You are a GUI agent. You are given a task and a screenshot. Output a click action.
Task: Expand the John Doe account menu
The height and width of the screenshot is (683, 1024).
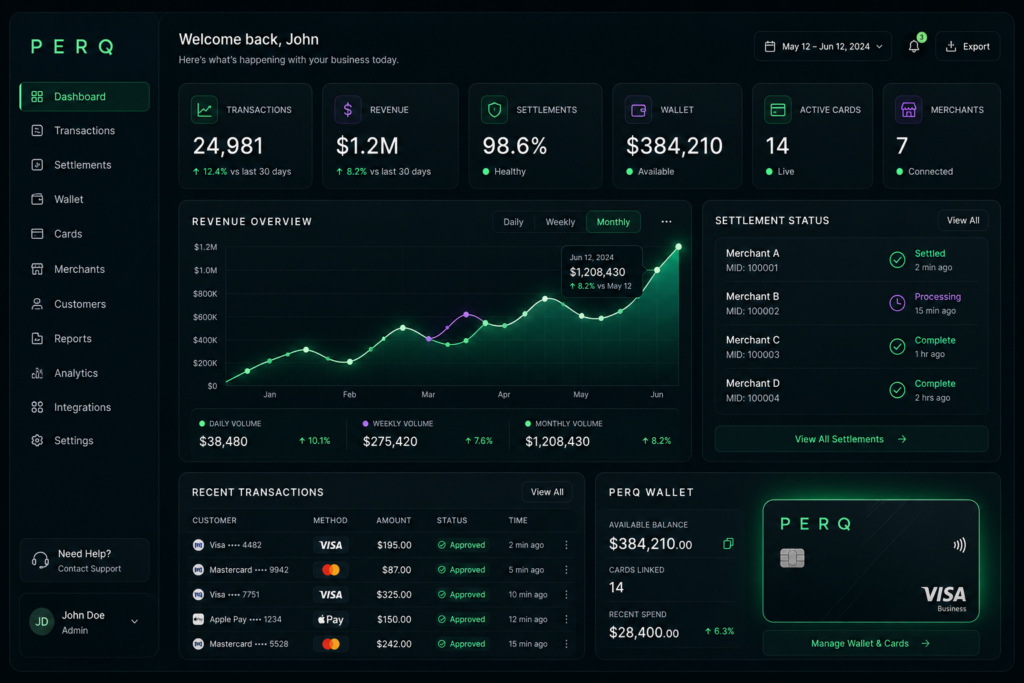point(135,622)
